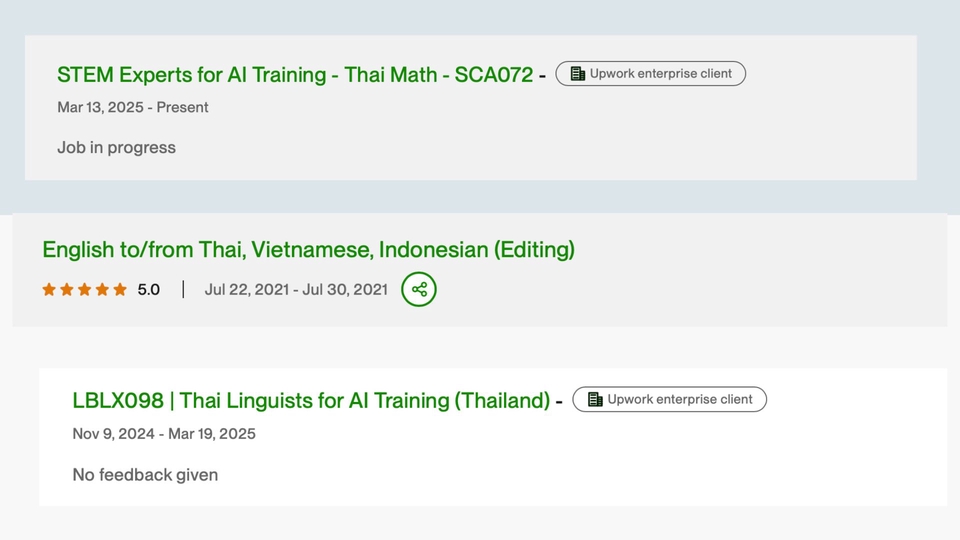The height and width of the screenshot is (540, 960).
Task: Open the English to/from Thai, Vietnamese, Indonesian job
Action: [308, 249]
